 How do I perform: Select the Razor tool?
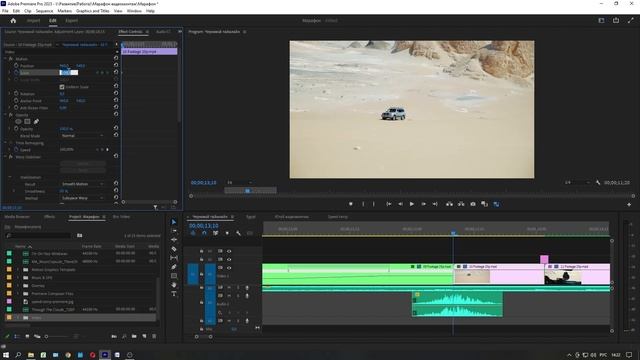(174, 249)
